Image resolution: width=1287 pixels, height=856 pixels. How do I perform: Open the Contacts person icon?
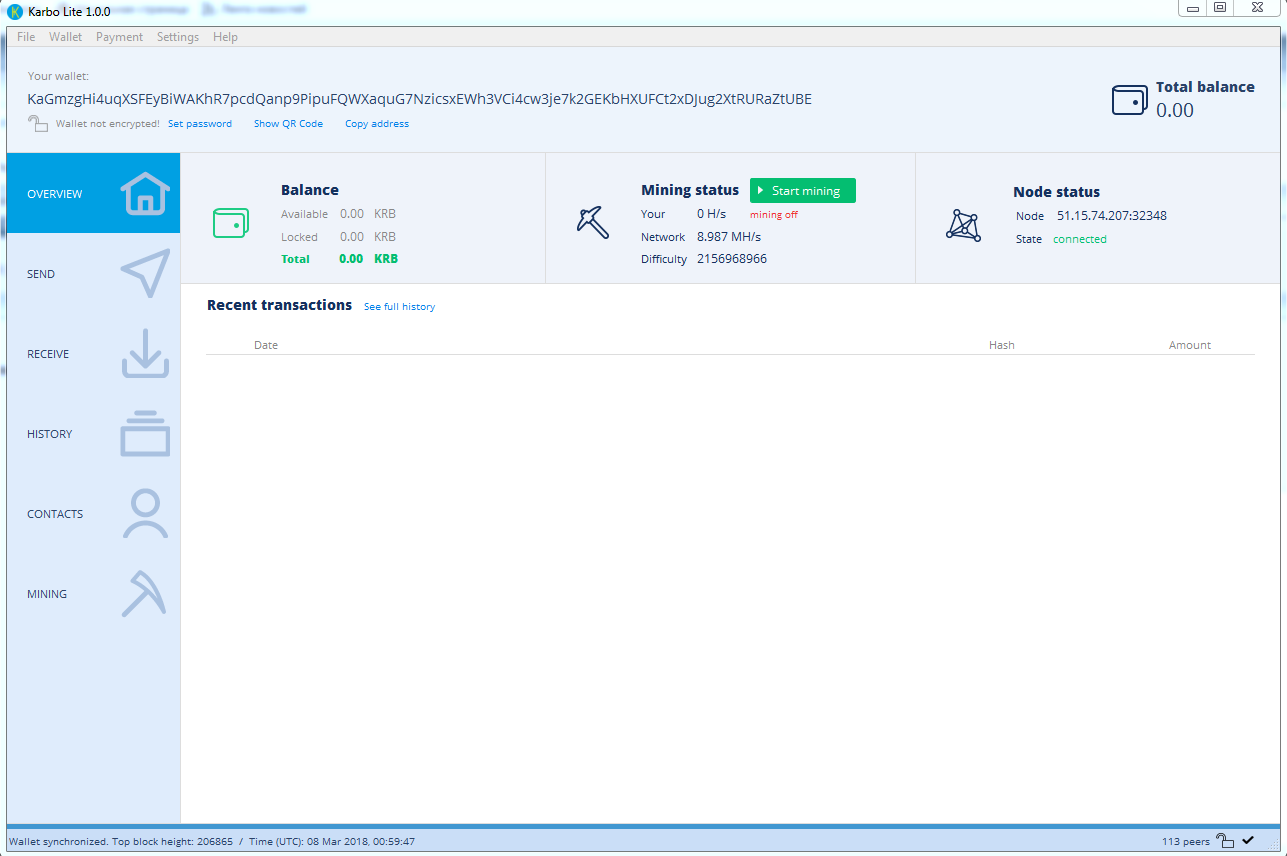[x=146, y=514]
